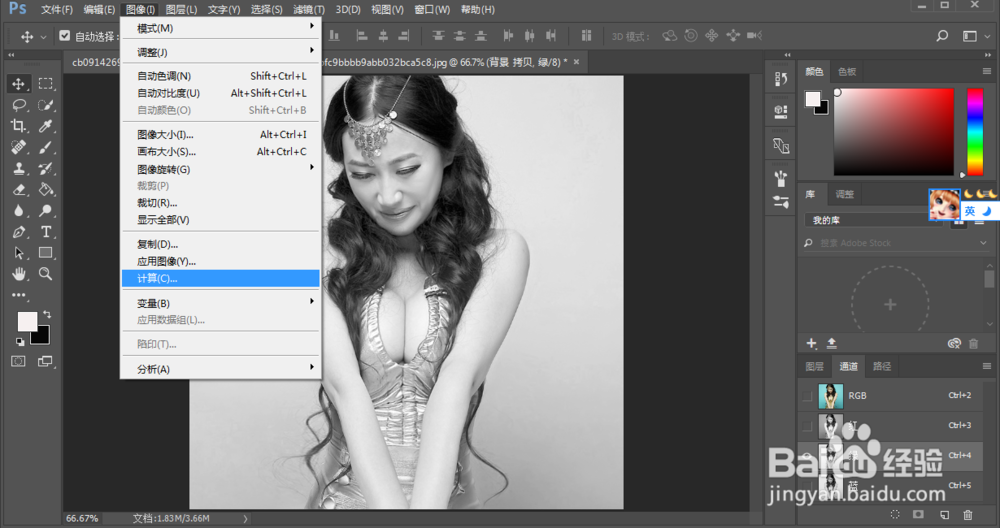Click the hue spectrum slider in Color panel
This screenshot has height=528, width=1000.
coord(975,130)
